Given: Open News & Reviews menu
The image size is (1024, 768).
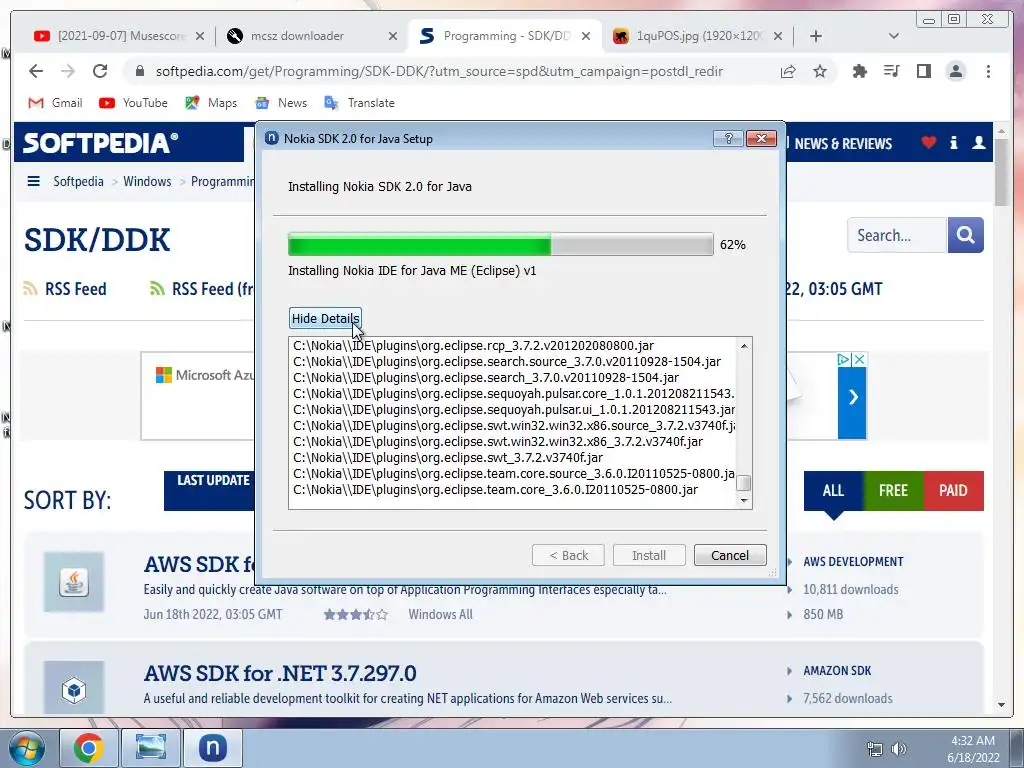Looking at the screenshot, I should (842, 144).
